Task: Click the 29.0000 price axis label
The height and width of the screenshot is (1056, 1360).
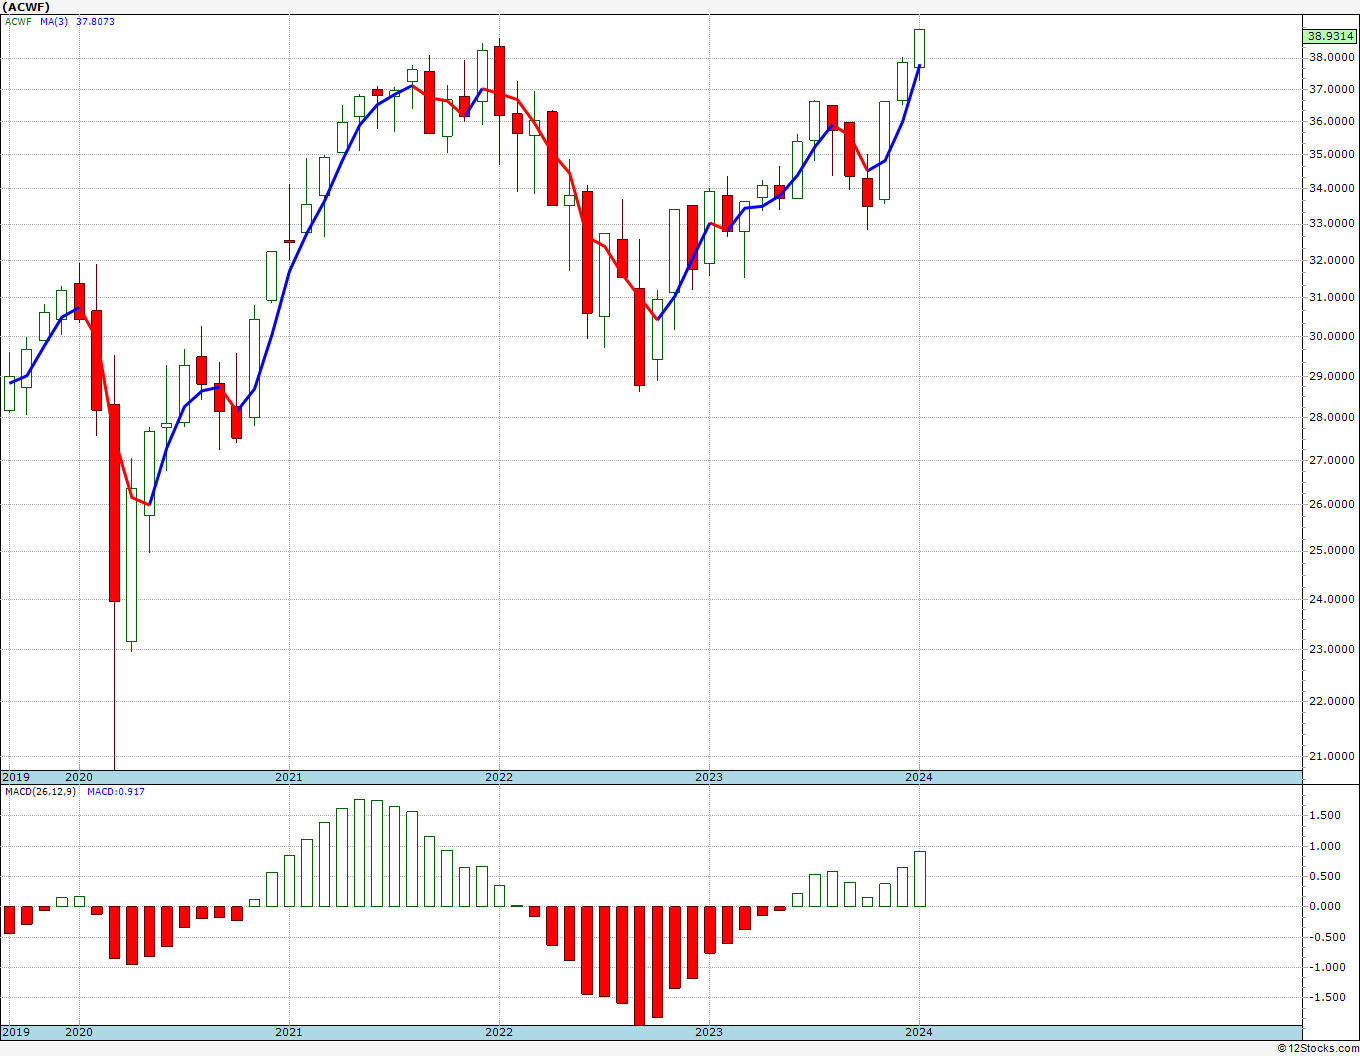Action: click(x=1332, y=377)
